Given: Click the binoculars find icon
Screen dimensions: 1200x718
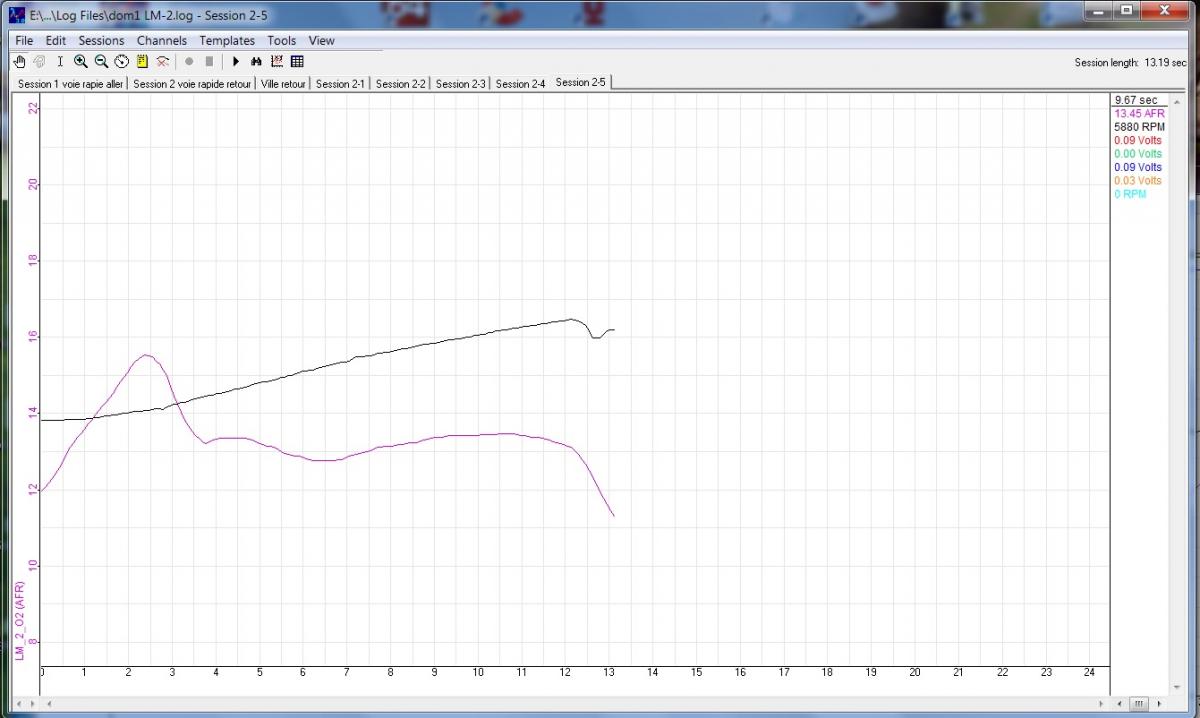Looking at the screenshot, I should pyautogui.click(x=256, y=61).
